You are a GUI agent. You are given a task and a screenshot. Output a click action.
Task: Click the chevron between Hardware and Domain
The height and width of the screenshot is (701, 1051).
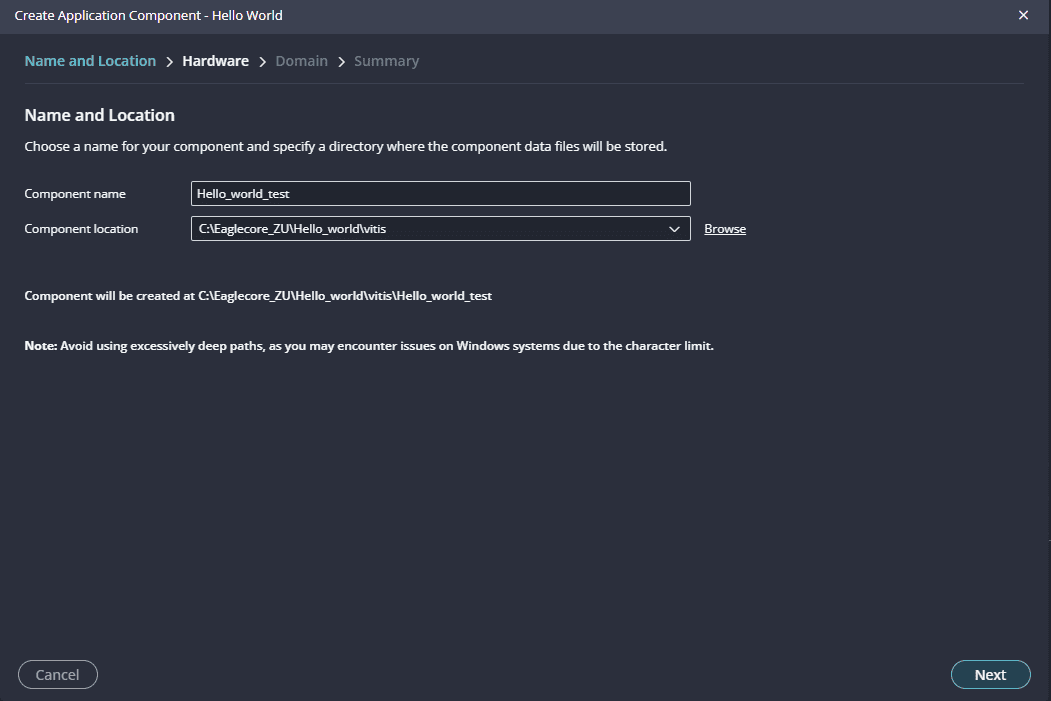262,62
